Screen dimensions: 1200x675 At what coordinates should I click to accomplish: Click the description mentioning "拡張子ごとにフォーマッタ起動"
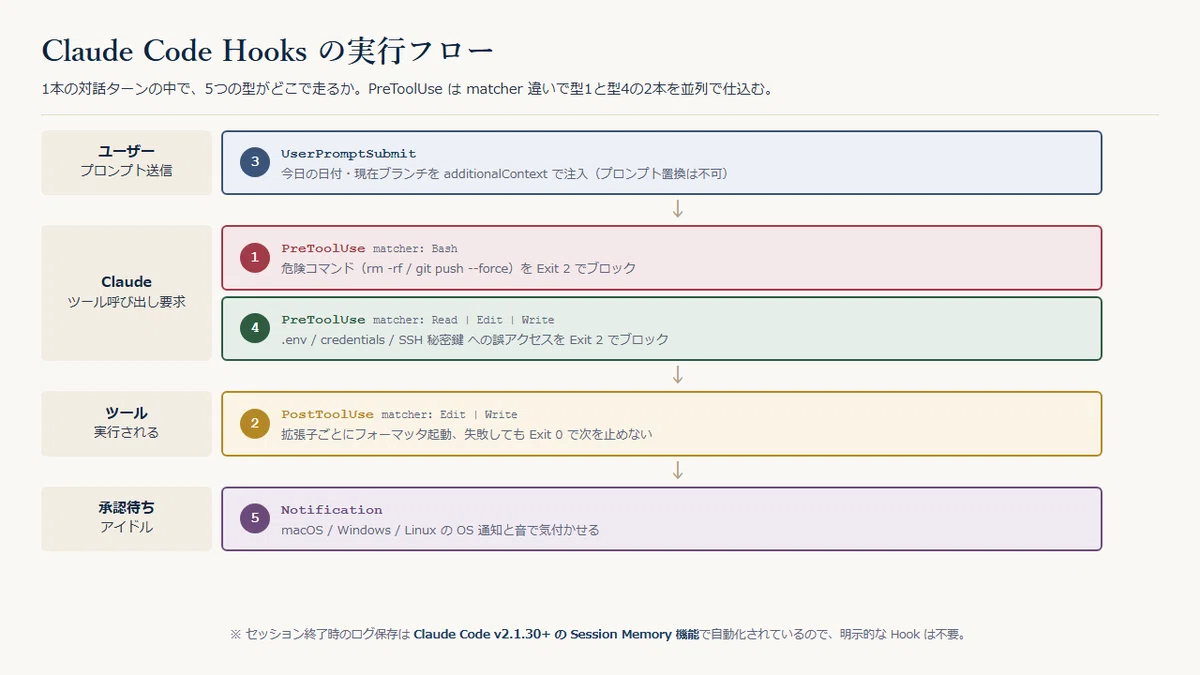point(467,434)
